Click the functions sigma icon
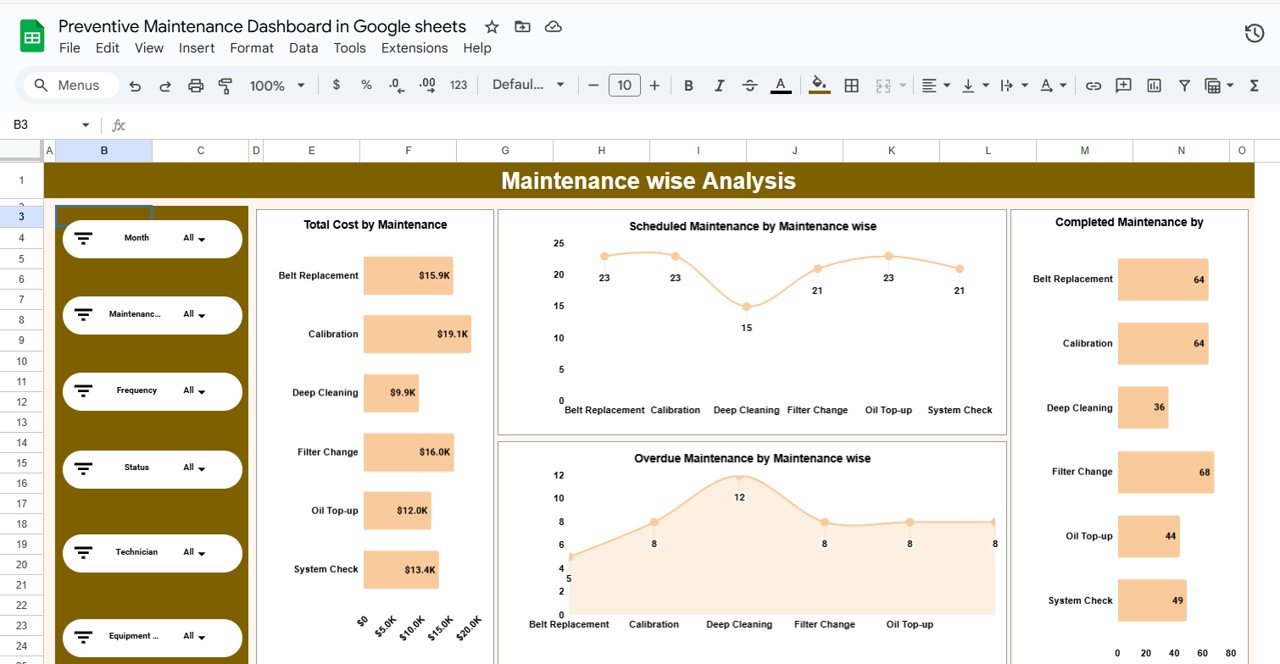This screenshot has width=1280, height=664. [1255, 85]
